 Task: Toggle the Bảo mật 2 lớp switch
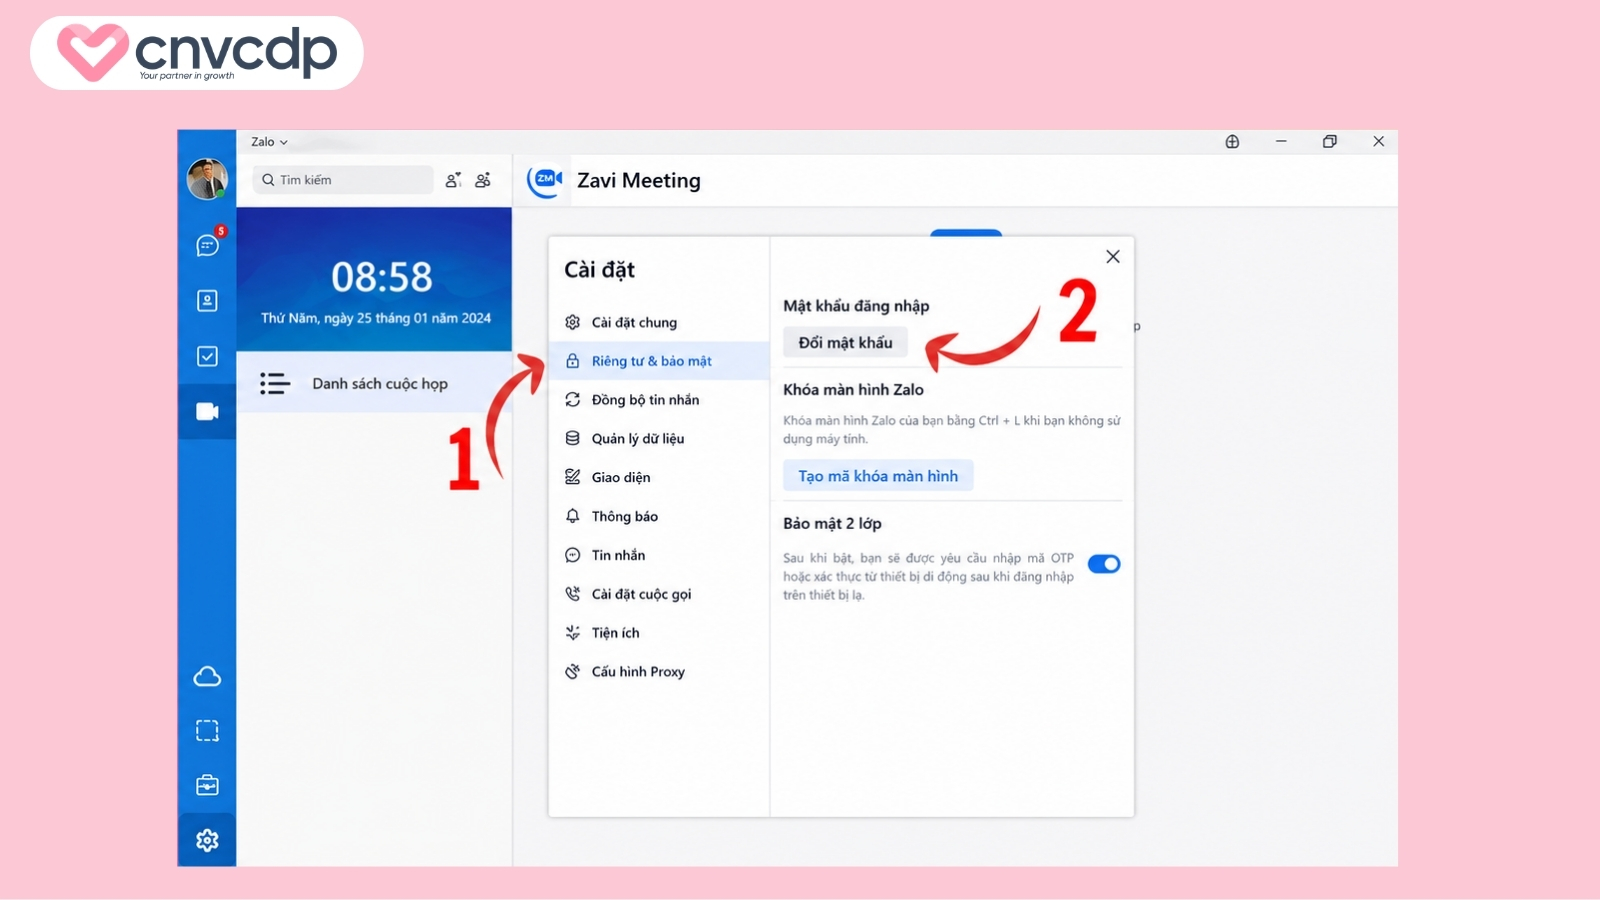coord(1104,564)
